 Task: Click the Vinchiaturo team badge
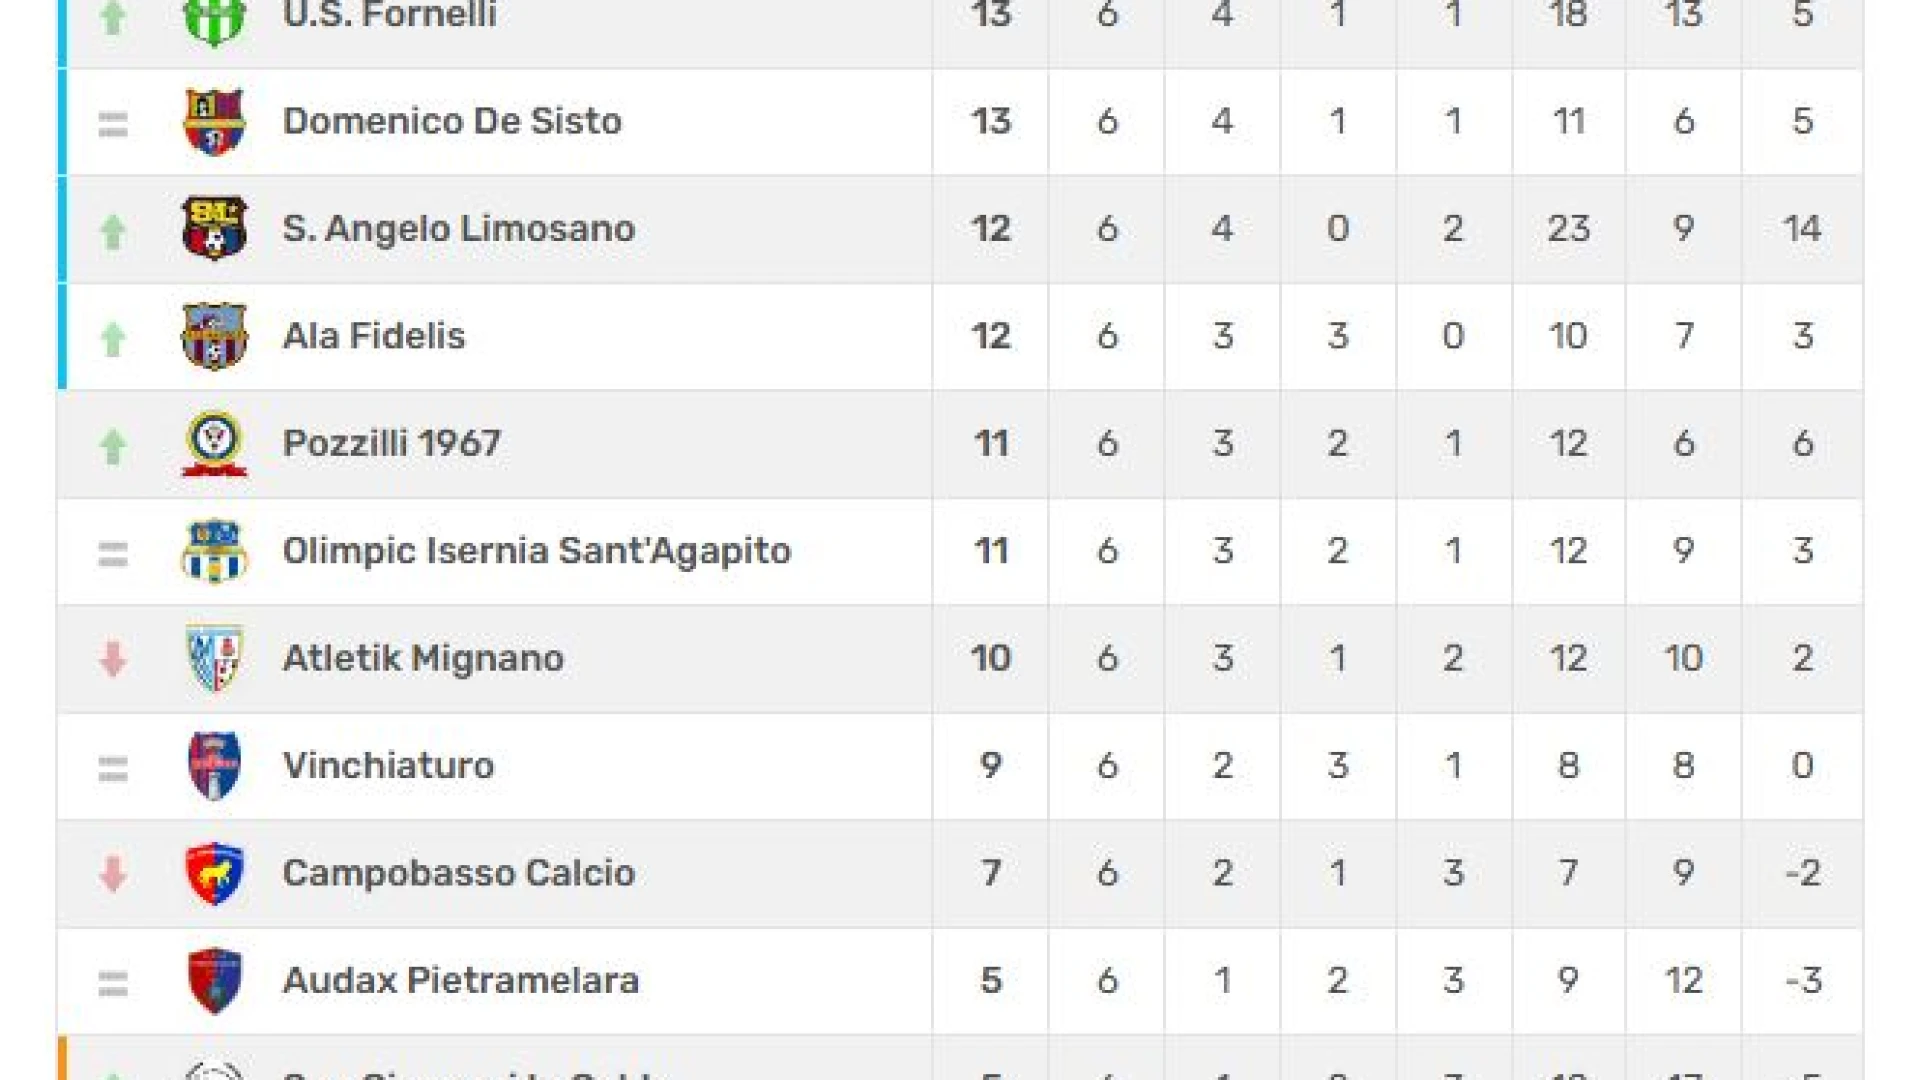click(214, 766)
